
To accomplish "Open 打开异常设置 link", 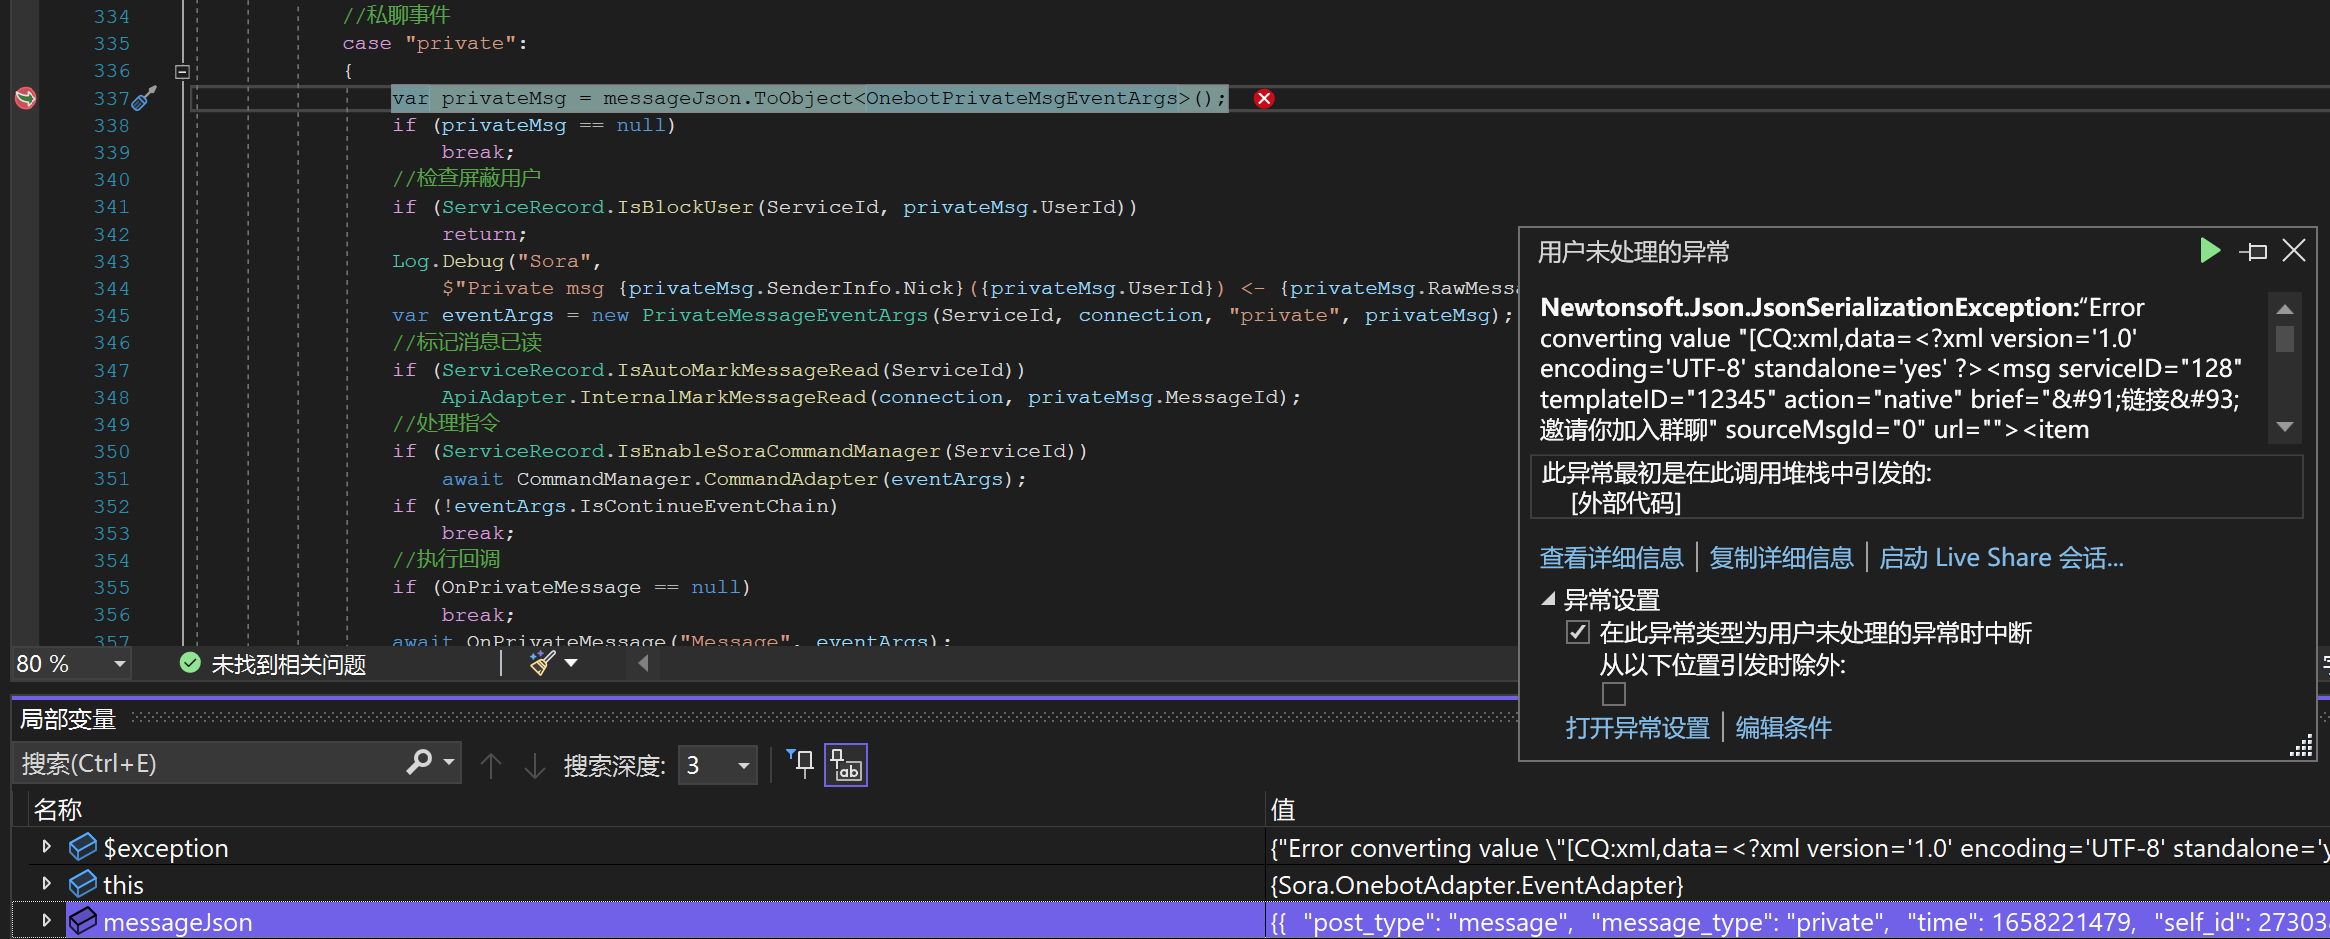I will (1637, 728).
